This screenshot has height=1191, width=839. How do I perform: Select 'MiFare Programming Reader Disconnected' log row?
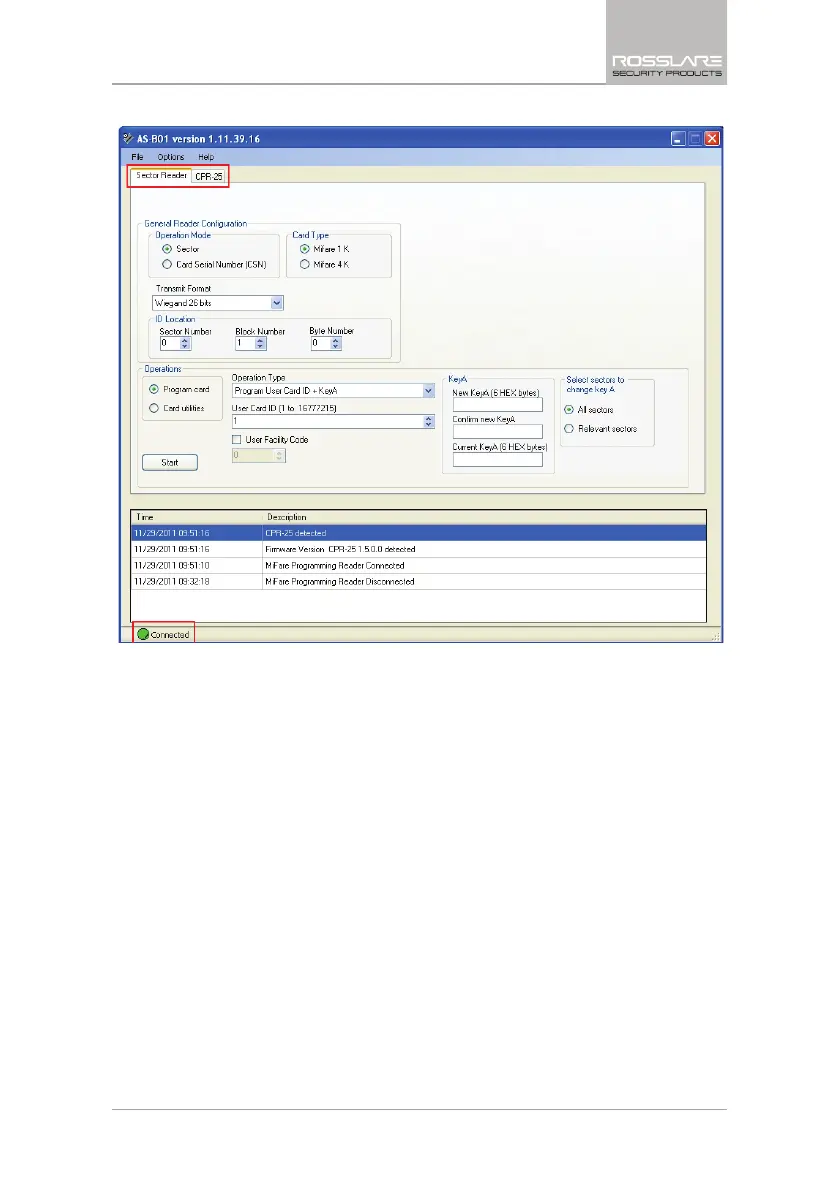(x=418, y=582)
